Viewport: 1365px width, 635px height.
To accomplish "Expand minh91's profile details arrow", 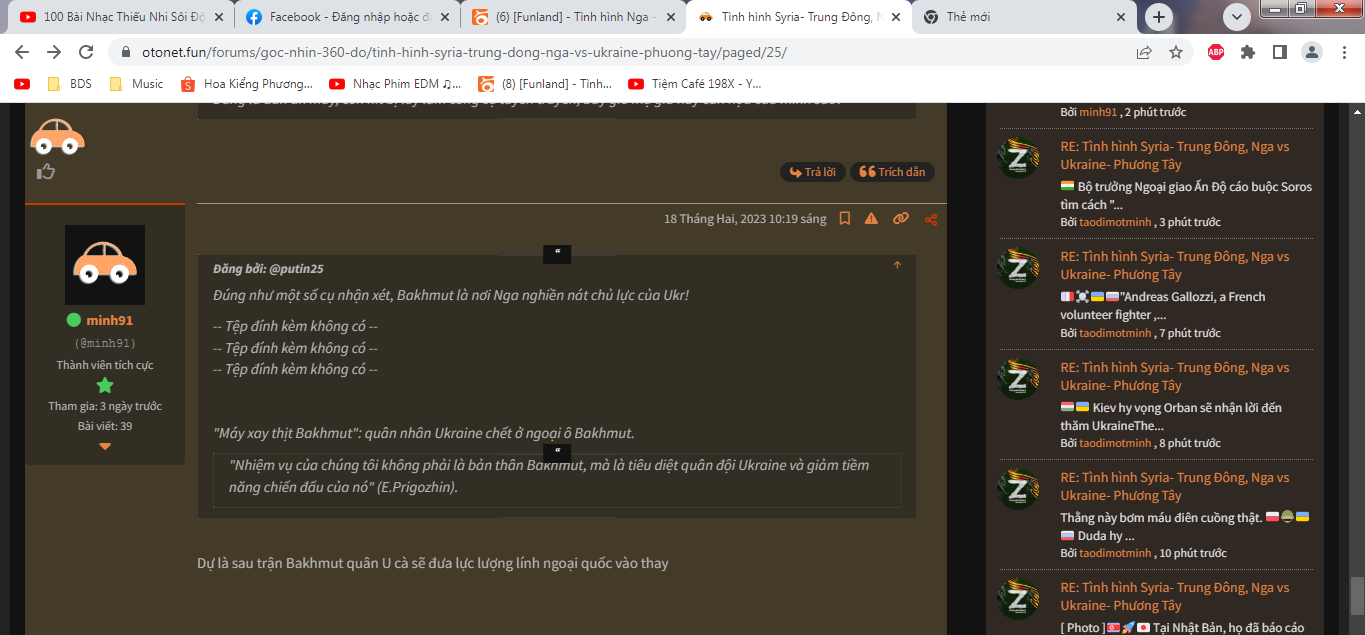I will (105, 446).
